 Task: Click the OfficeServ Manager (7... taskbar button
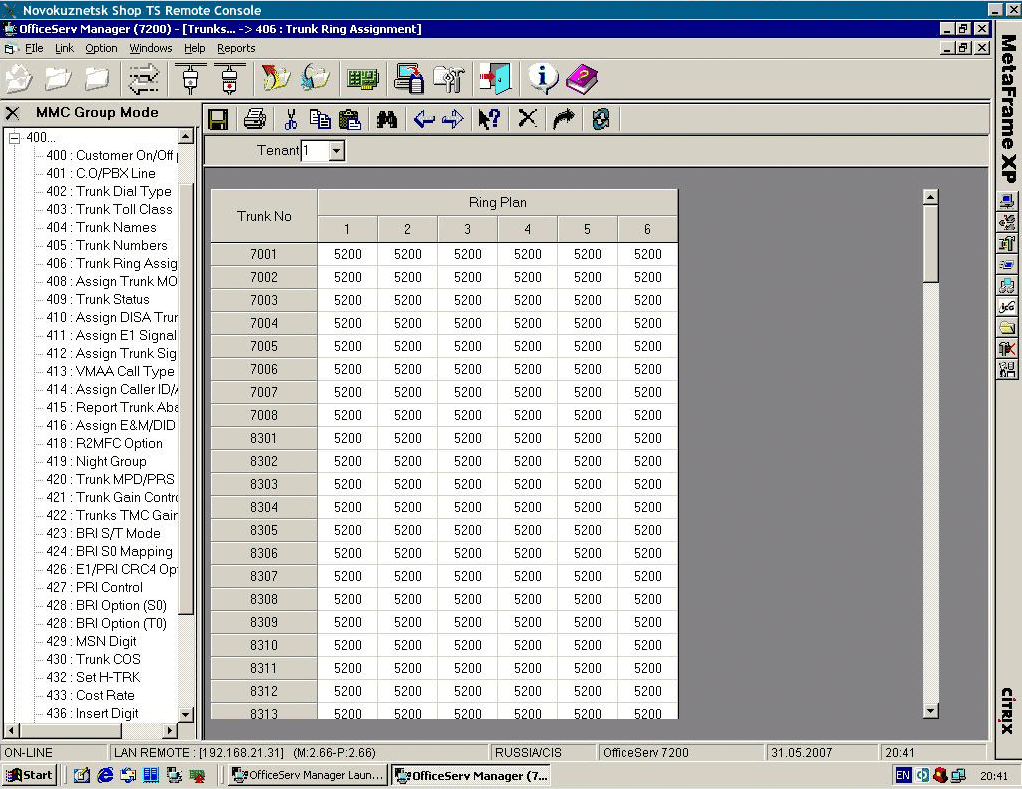[472, 775]
